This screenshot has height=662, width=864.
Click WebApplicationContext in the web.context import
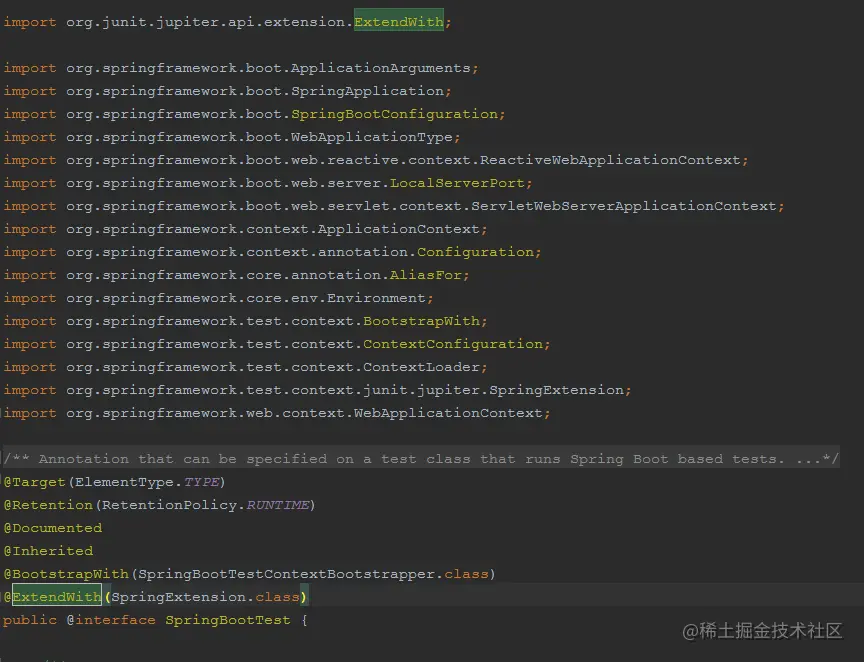tap(449, 413)
